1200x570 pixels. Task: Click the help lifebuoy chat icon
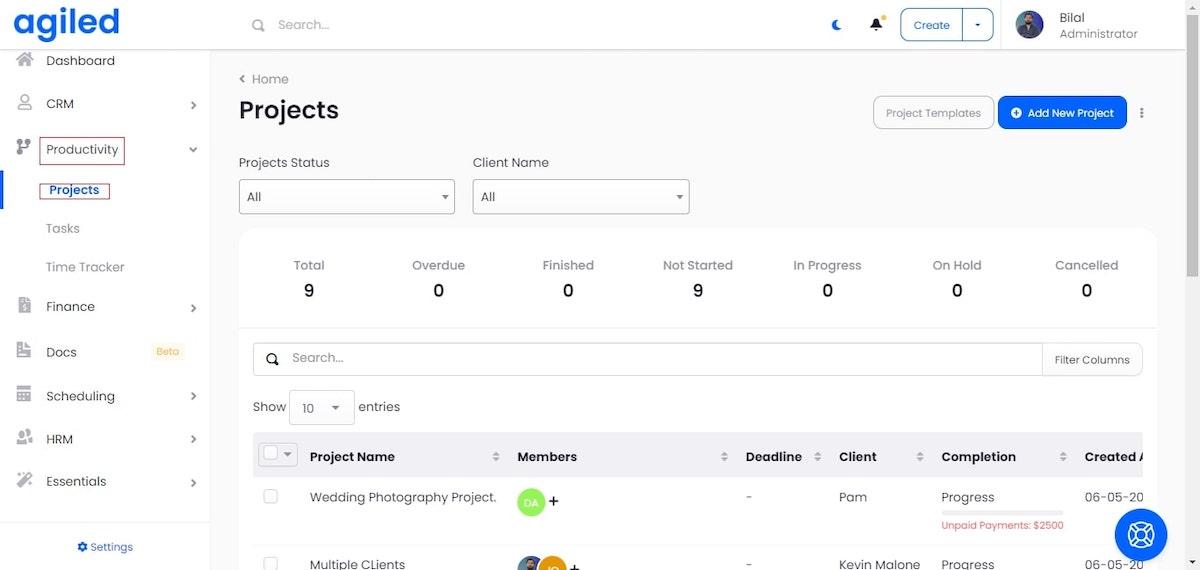tap(1140, 534)
